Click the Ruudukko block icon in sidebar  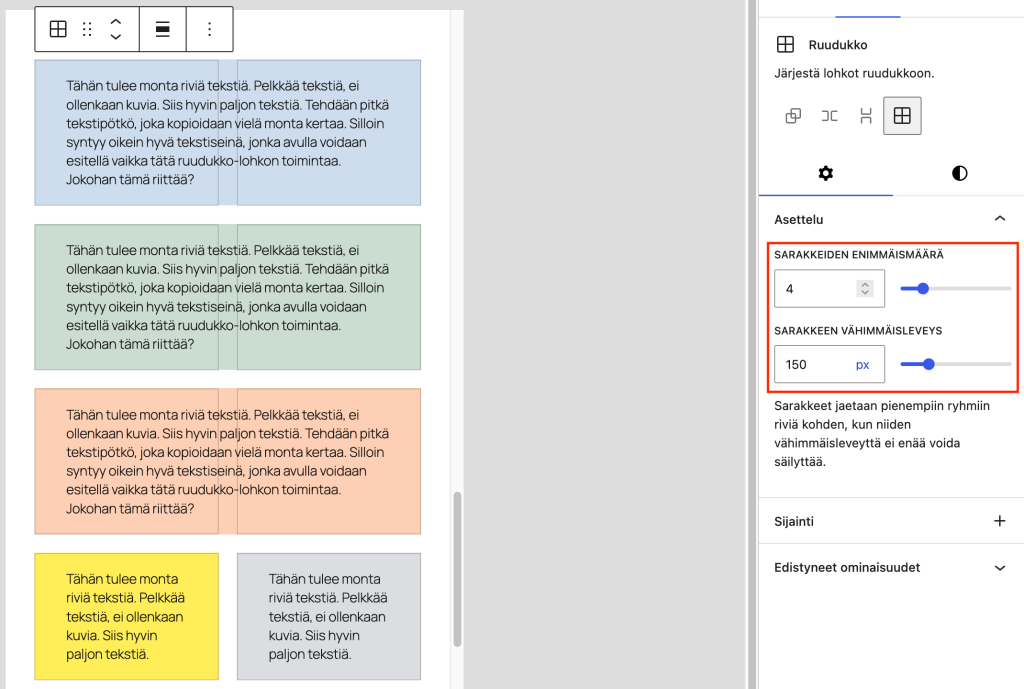(785, 44)
